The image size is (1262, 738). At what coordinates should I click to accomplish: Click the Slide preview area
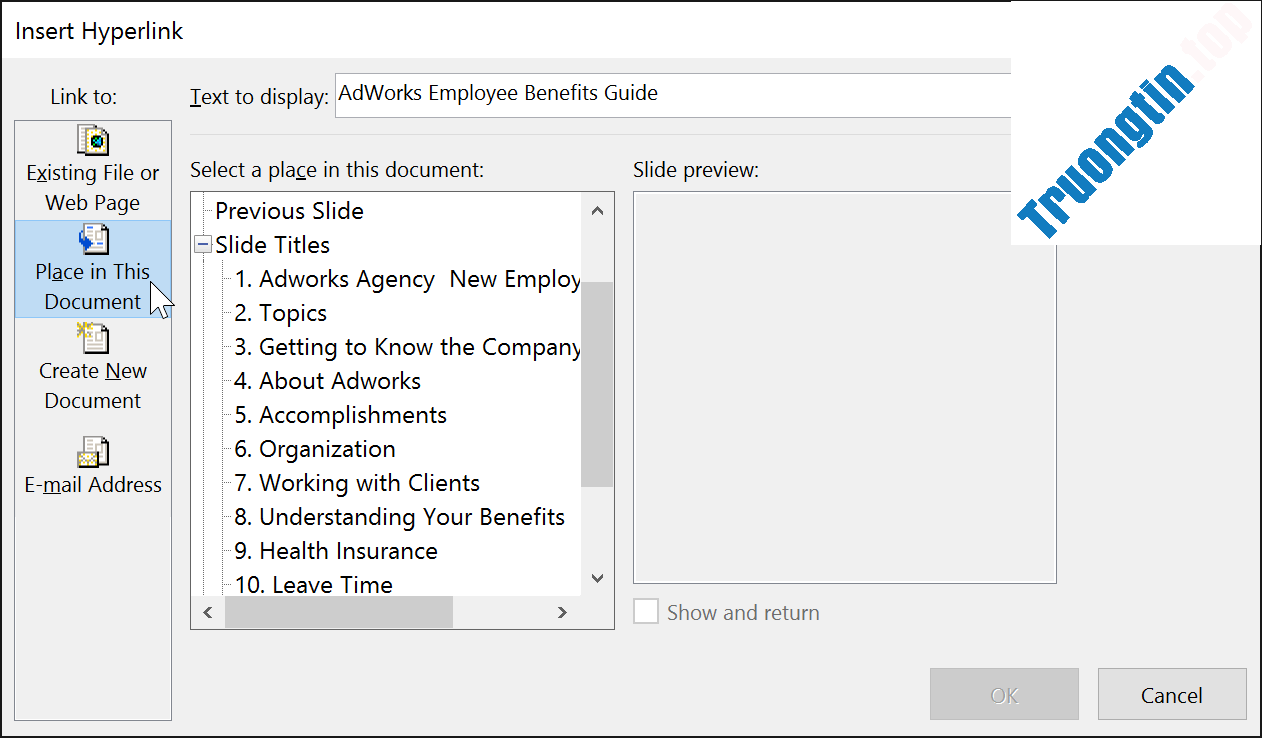[x=844, y=386]
